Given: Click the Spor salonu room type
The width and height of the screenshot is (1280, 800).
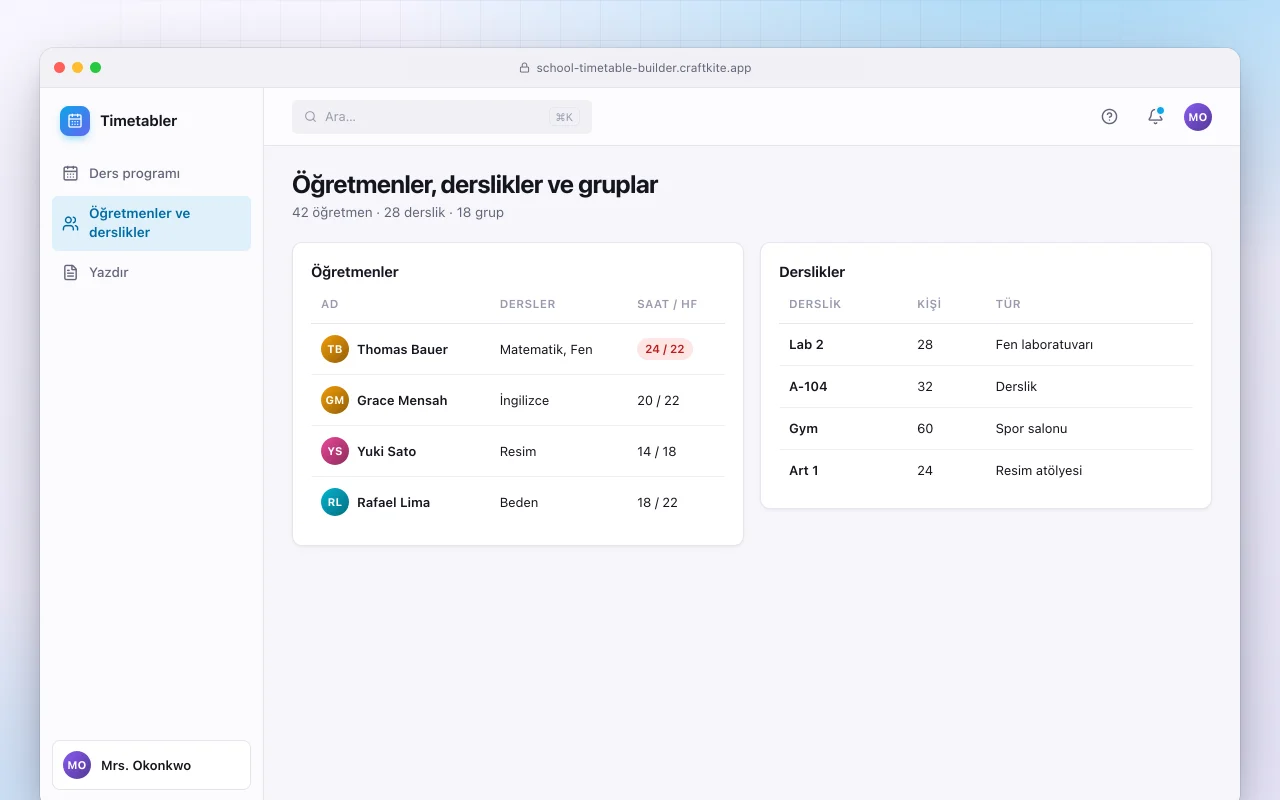Looking at the screenshot, I should [x=1032, y=428].
